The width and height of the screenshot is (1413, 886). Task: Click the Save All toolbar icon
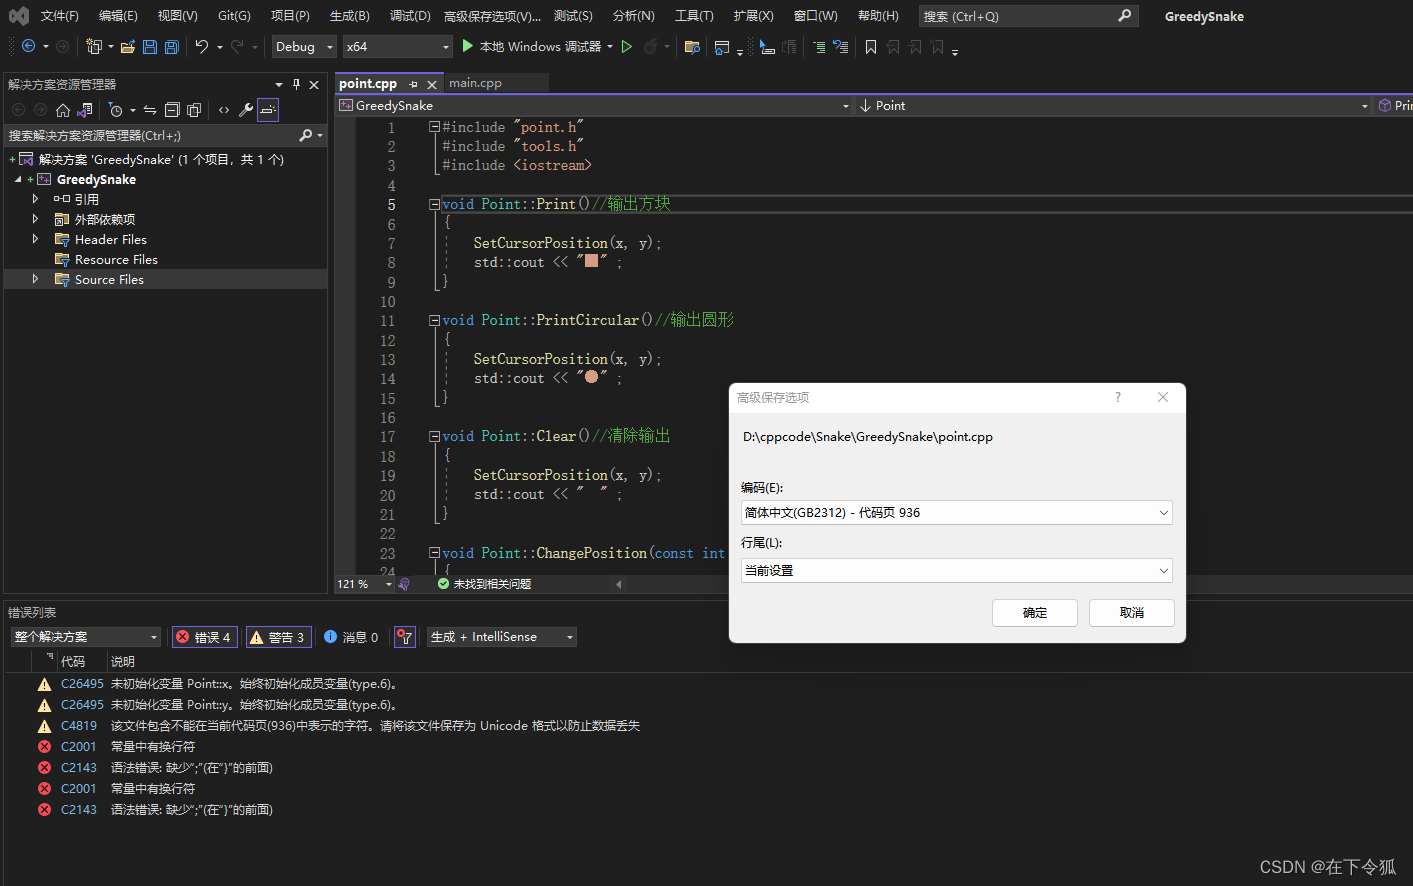pyautogui.click(x=172, y=47)
